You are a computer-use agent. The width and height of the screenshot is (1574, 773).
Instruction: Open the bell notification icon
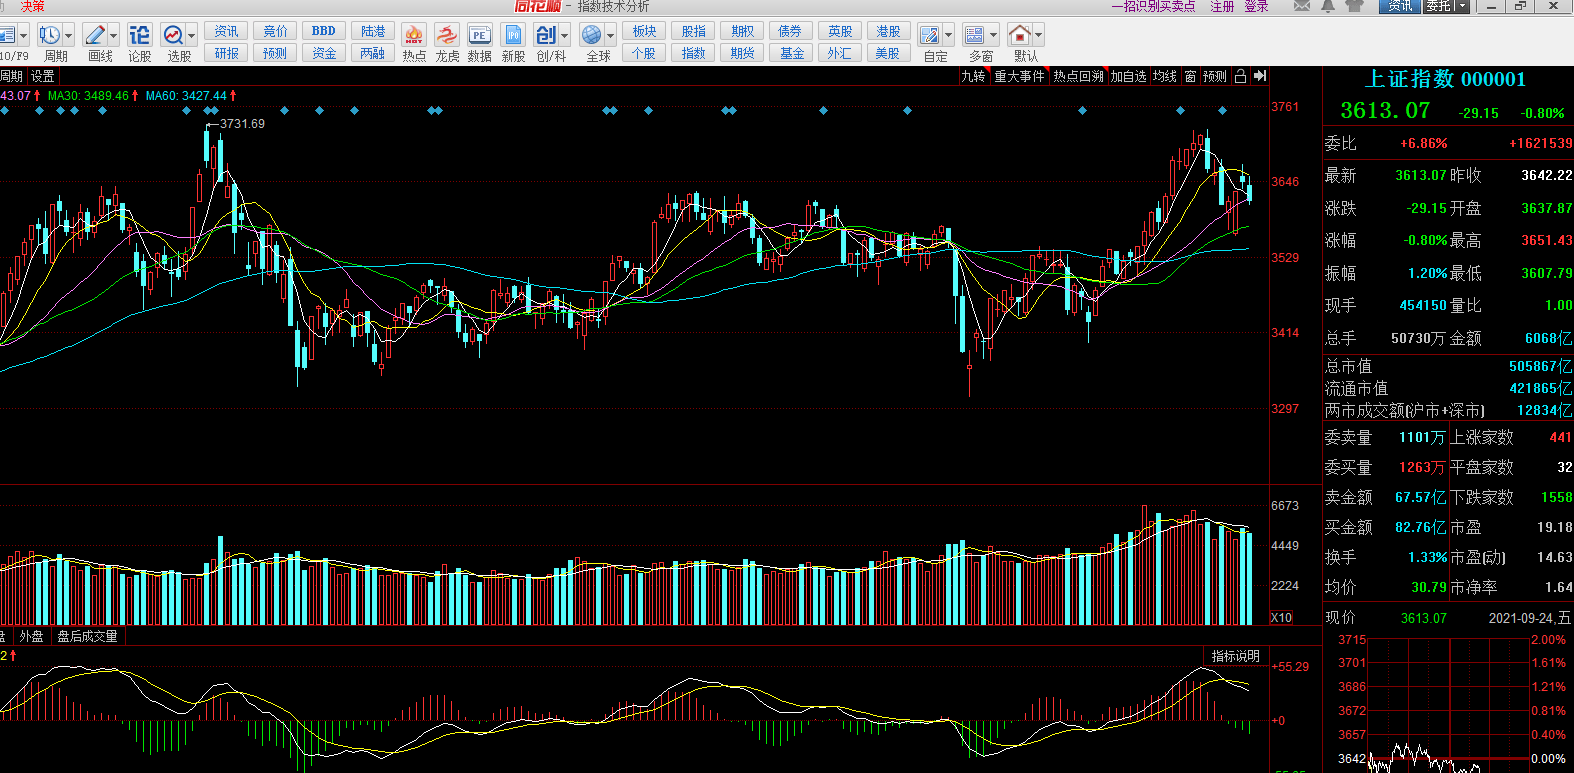(1327, 6)
